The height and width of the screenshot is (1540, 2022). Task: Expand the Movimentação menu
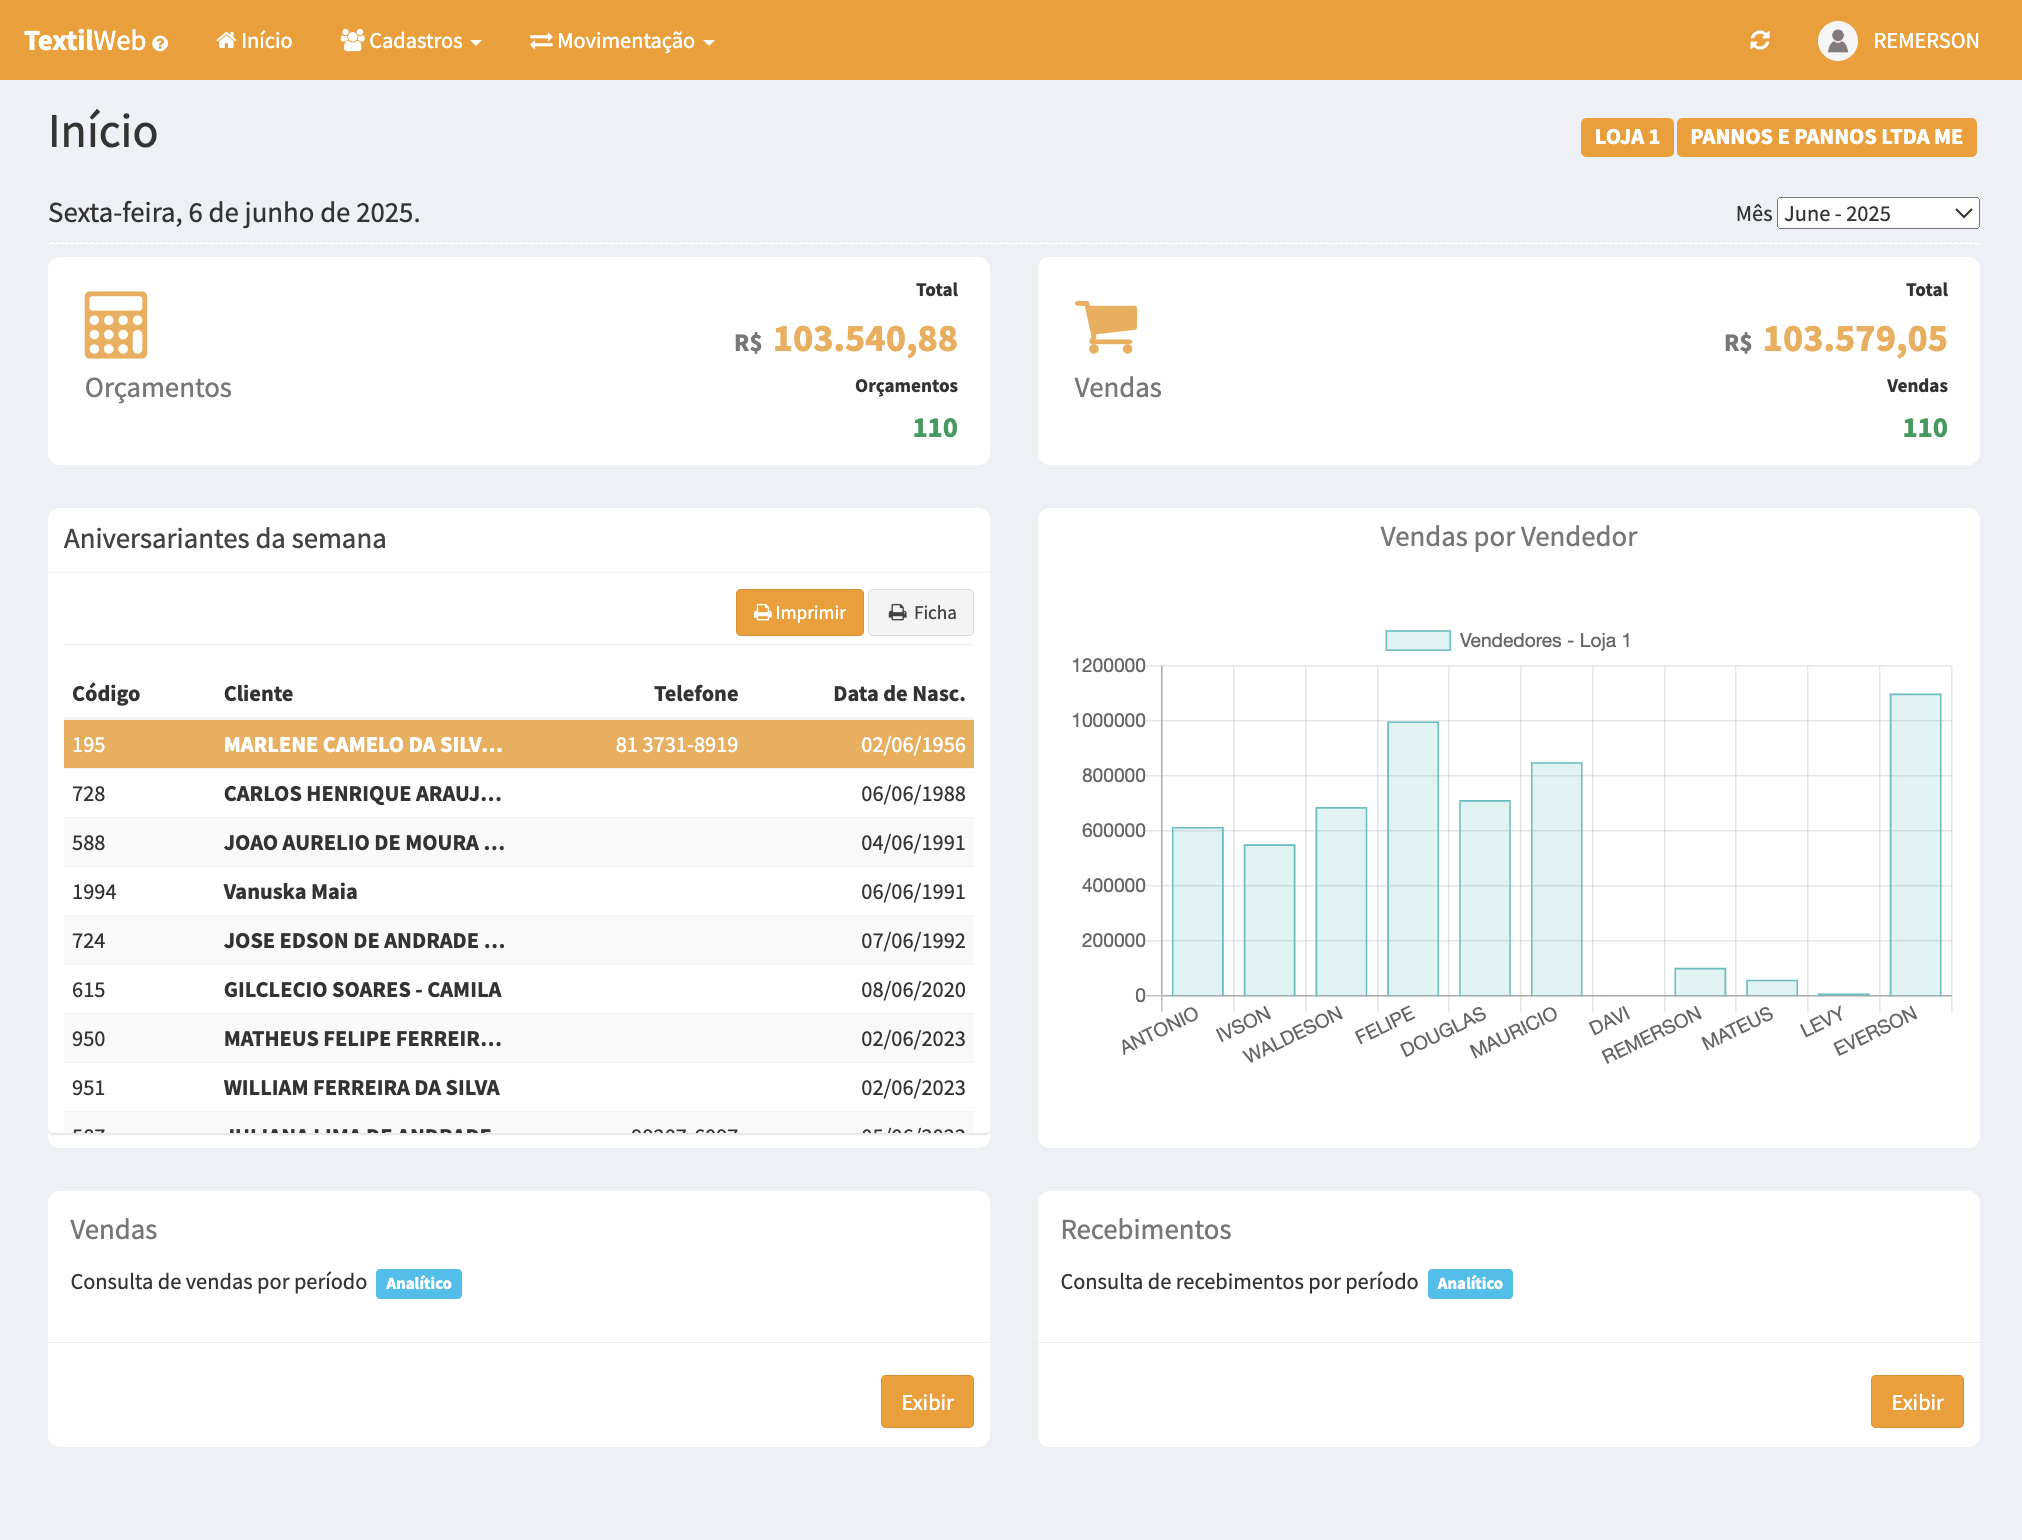coord(622,41)
